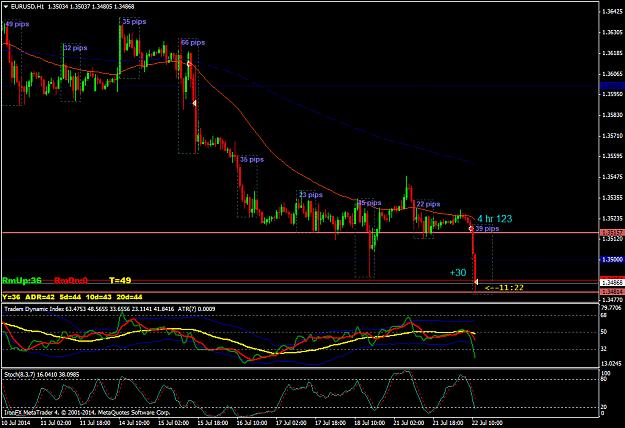
Task: Click the red 'RmDn:0' label
Action: [71, 281]
